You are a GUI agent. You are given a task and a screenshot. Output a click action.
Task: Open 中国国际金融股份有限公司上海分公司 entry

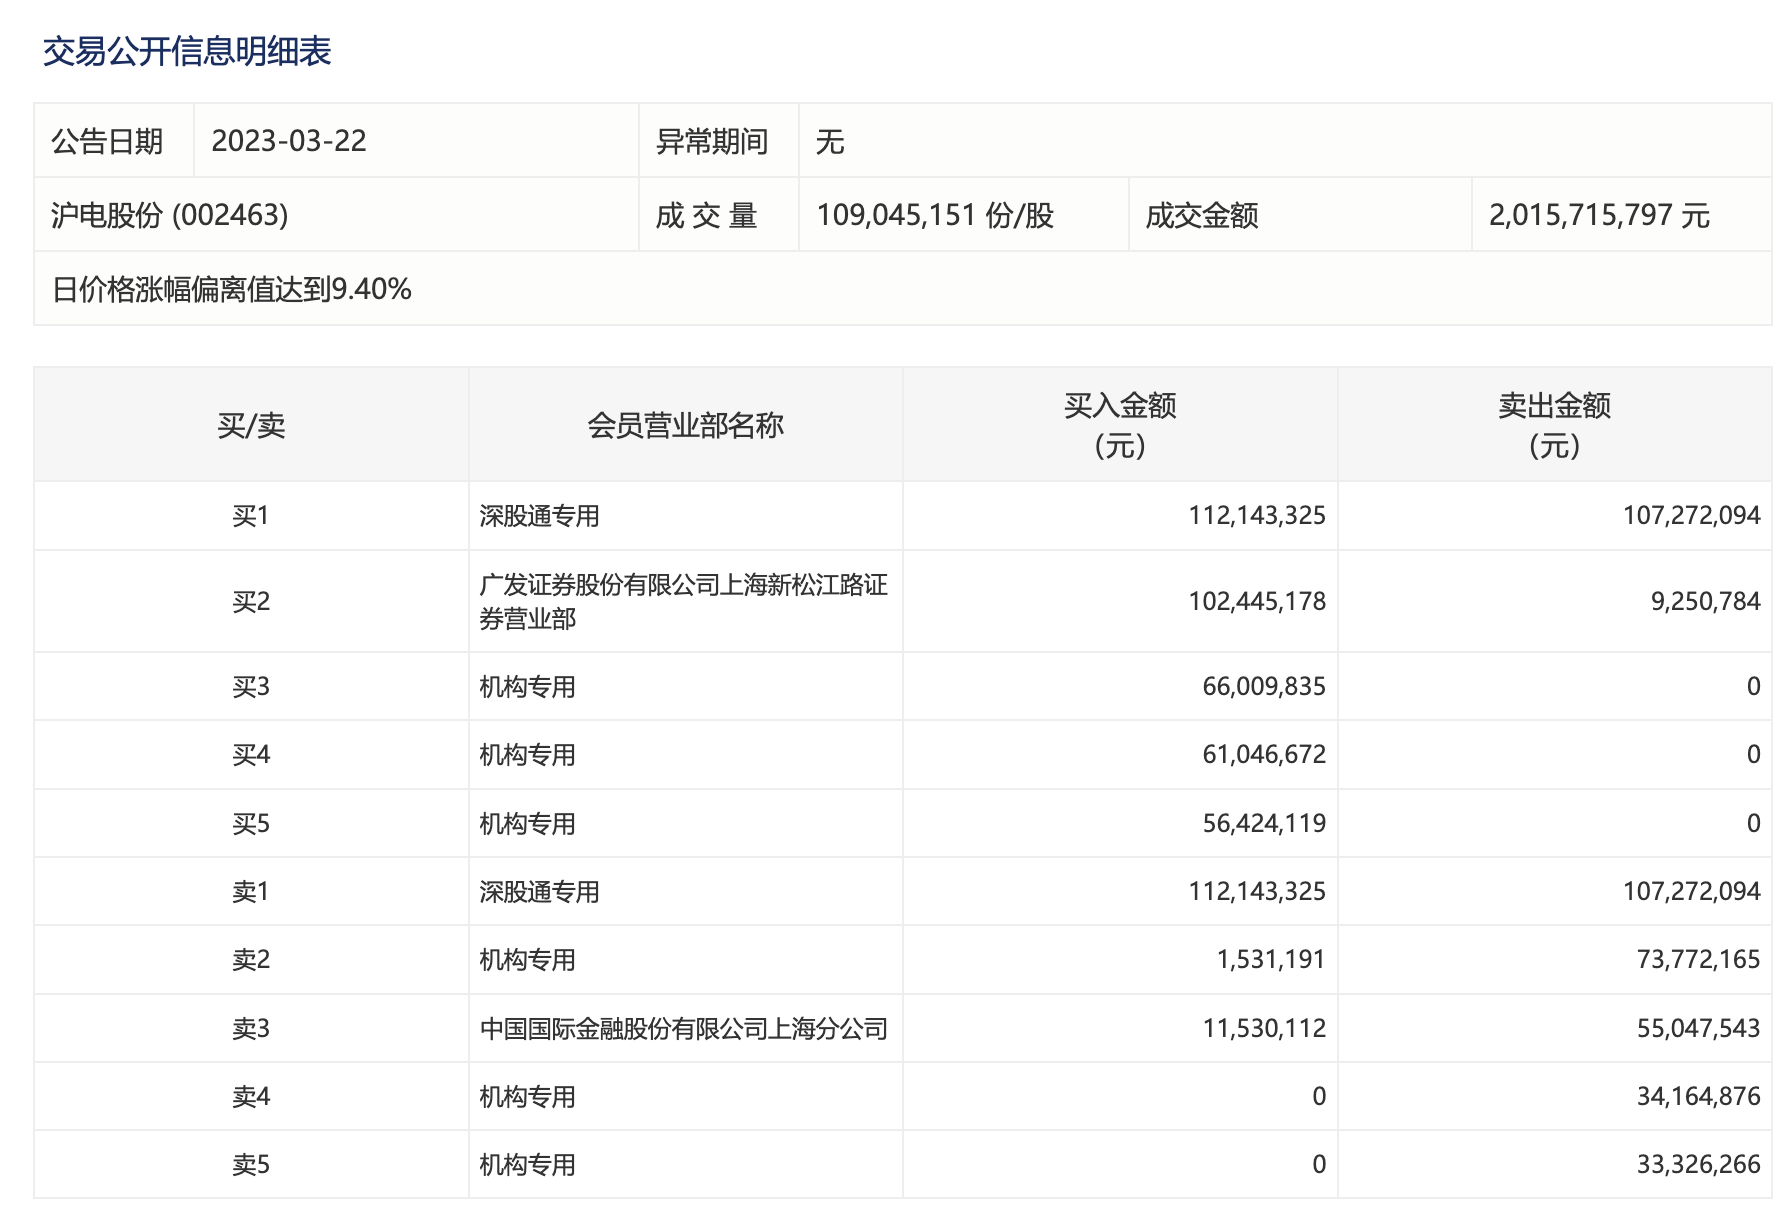tap(683, 1029)
